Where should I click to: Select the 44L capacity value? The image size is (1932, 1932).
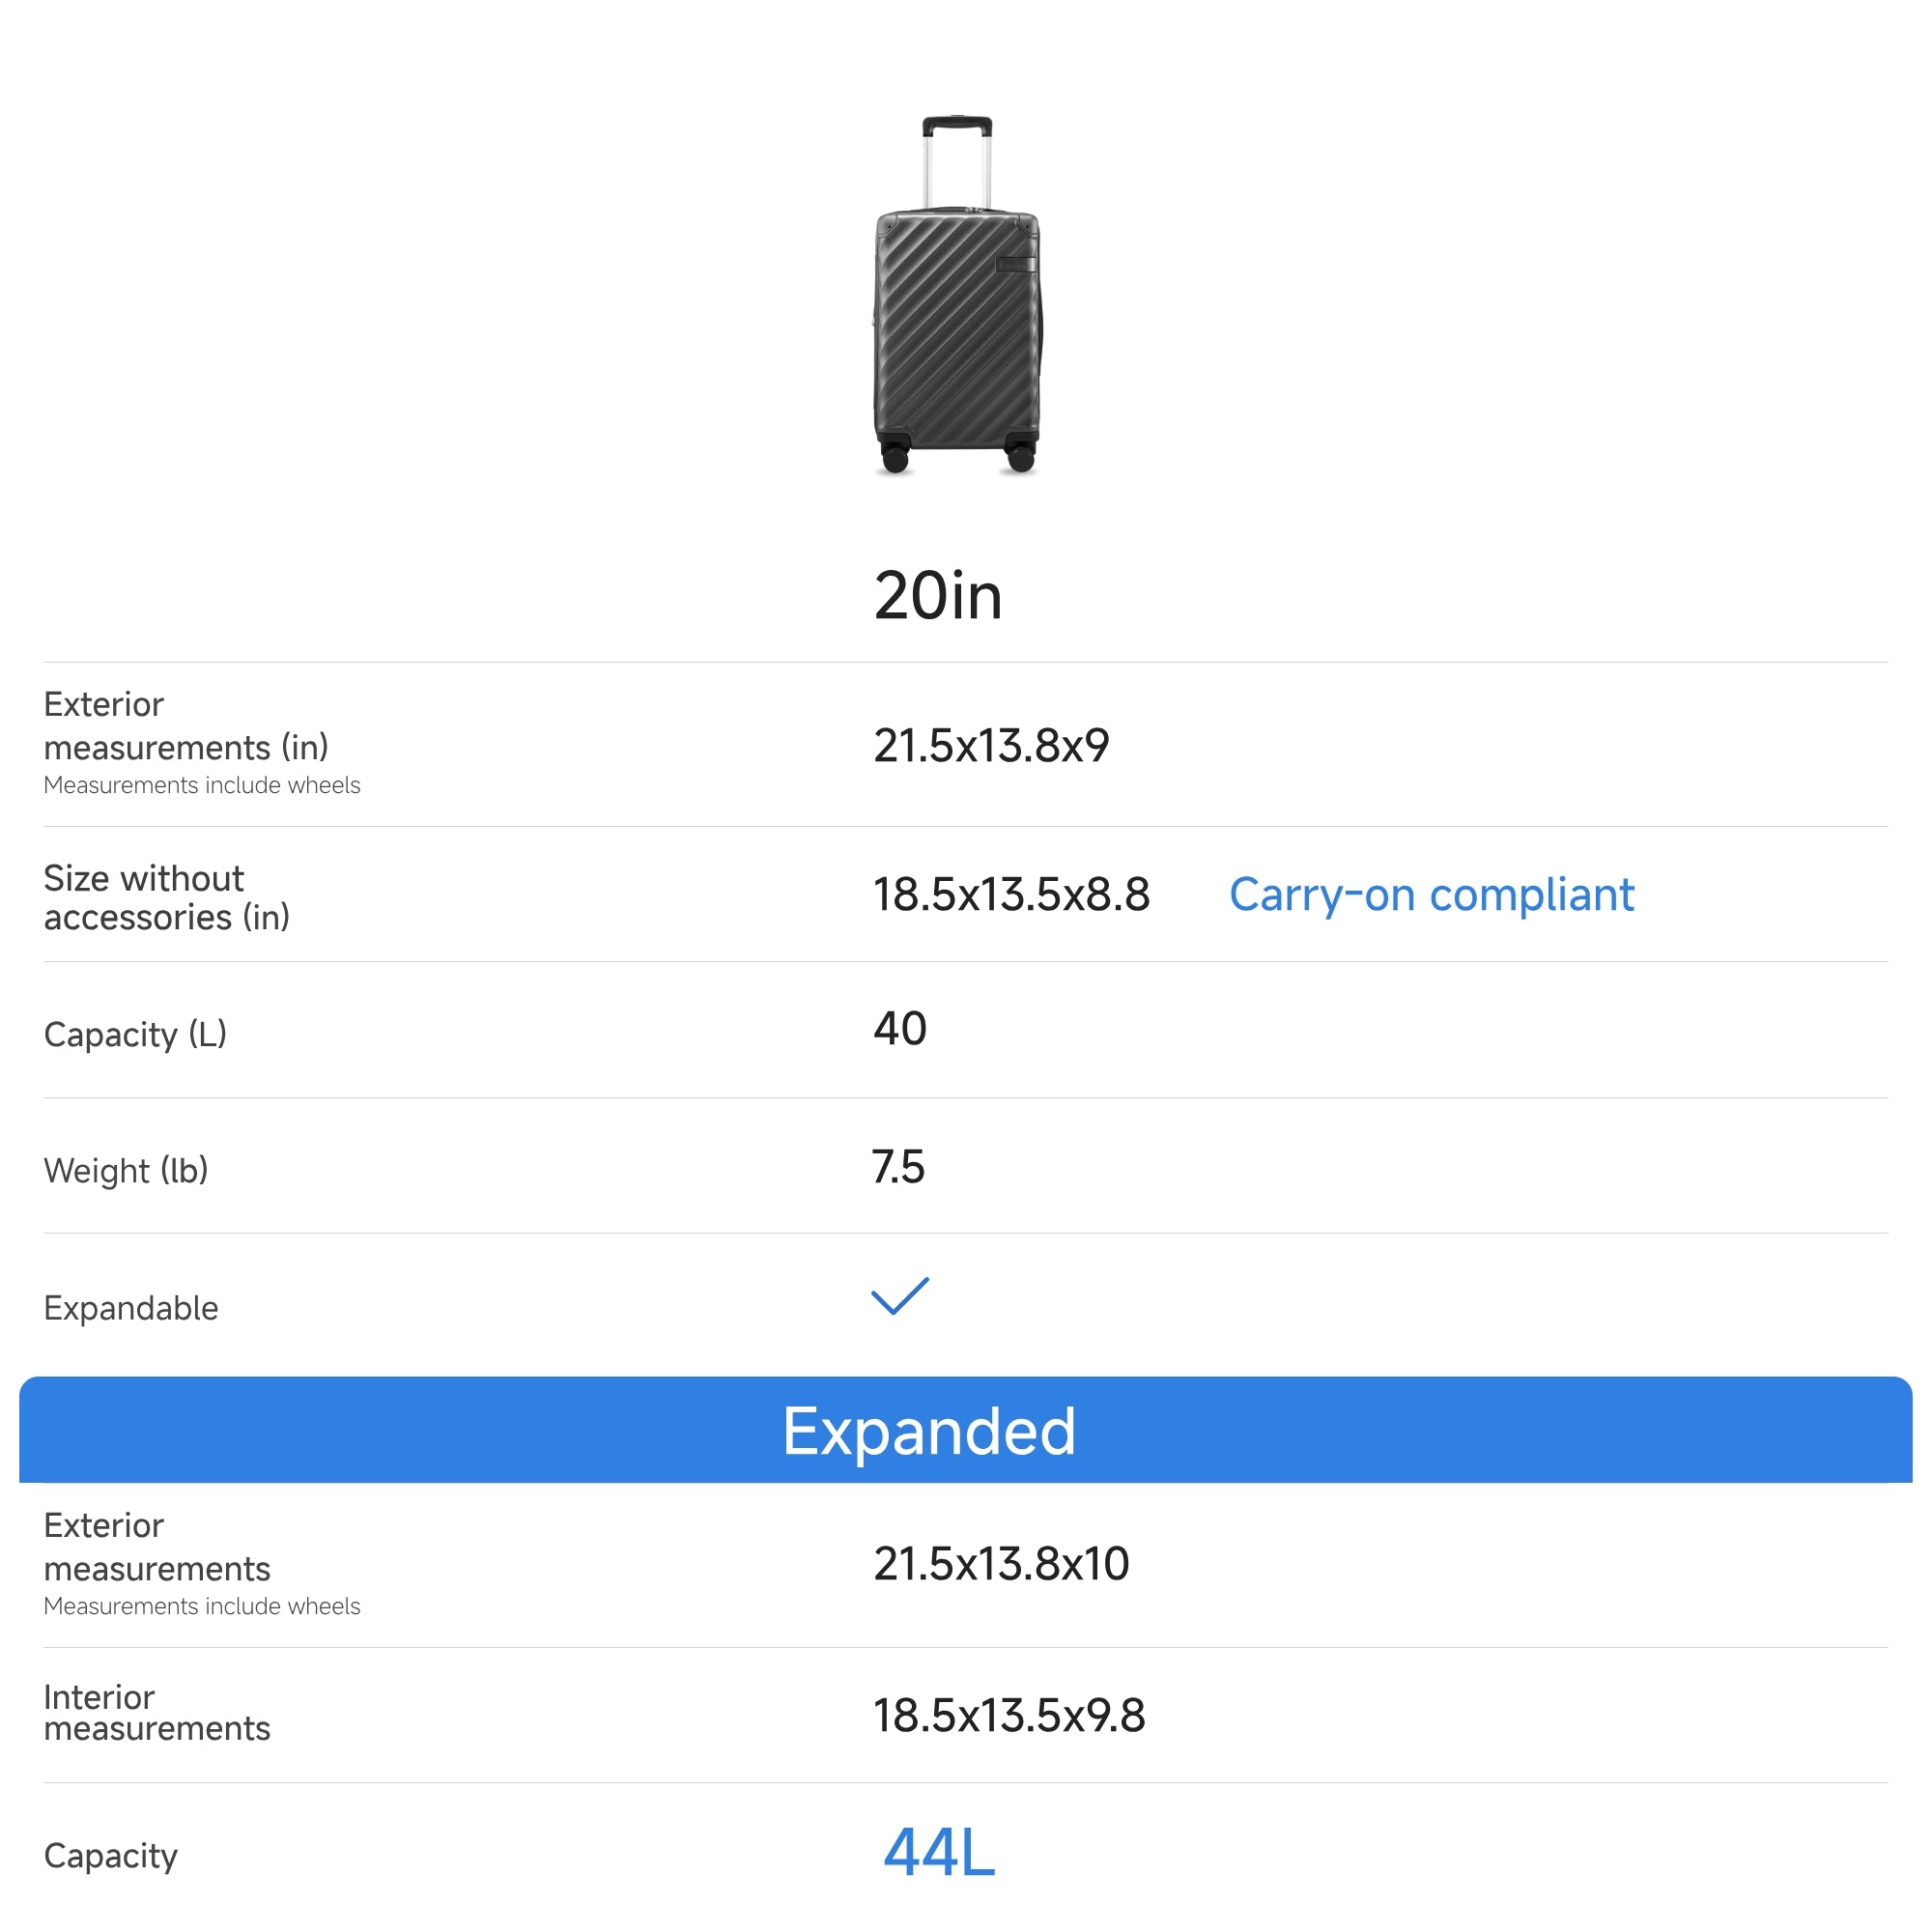click(938, 1852)
